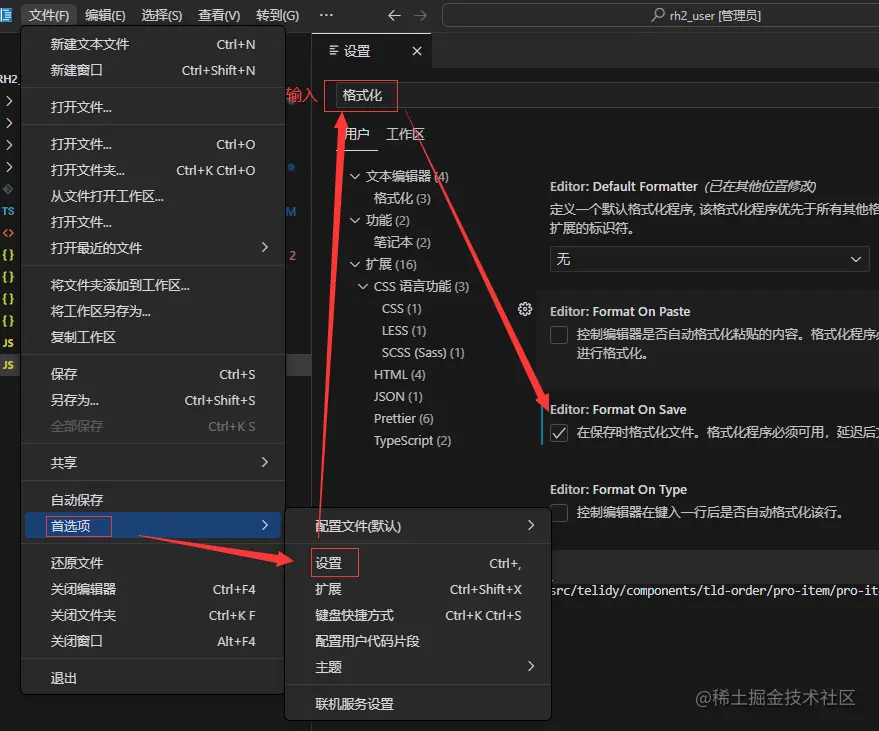879x731 pixels.
Task: Highlight the 首选项 menu entry
Action: coord(152,525)
